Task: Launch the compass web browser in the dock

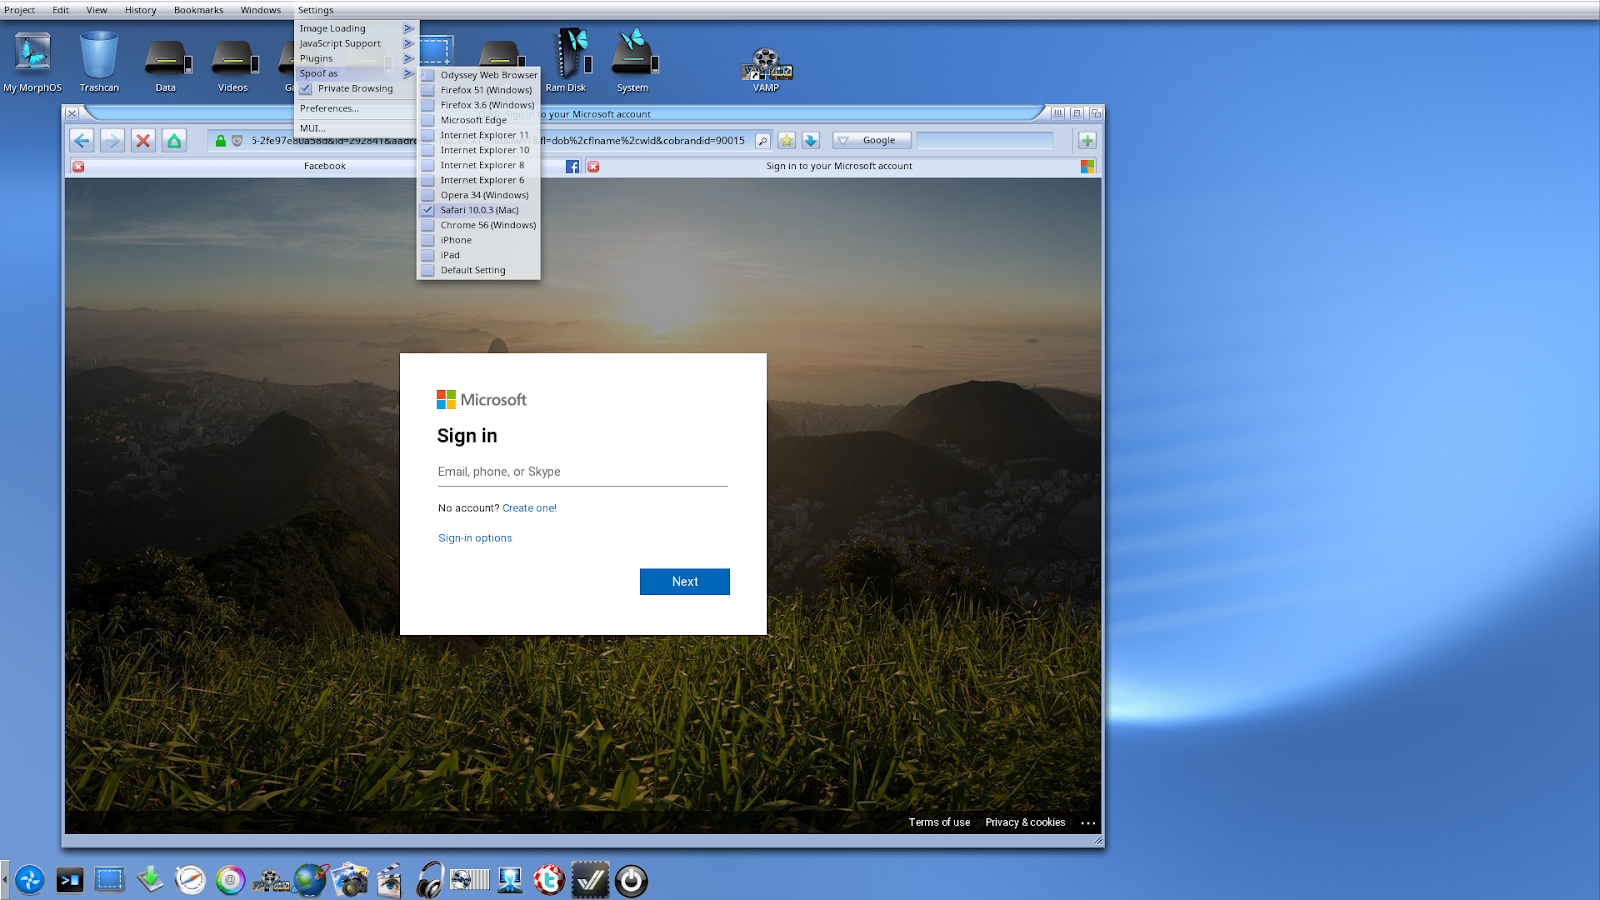Action: click(190, 880)
